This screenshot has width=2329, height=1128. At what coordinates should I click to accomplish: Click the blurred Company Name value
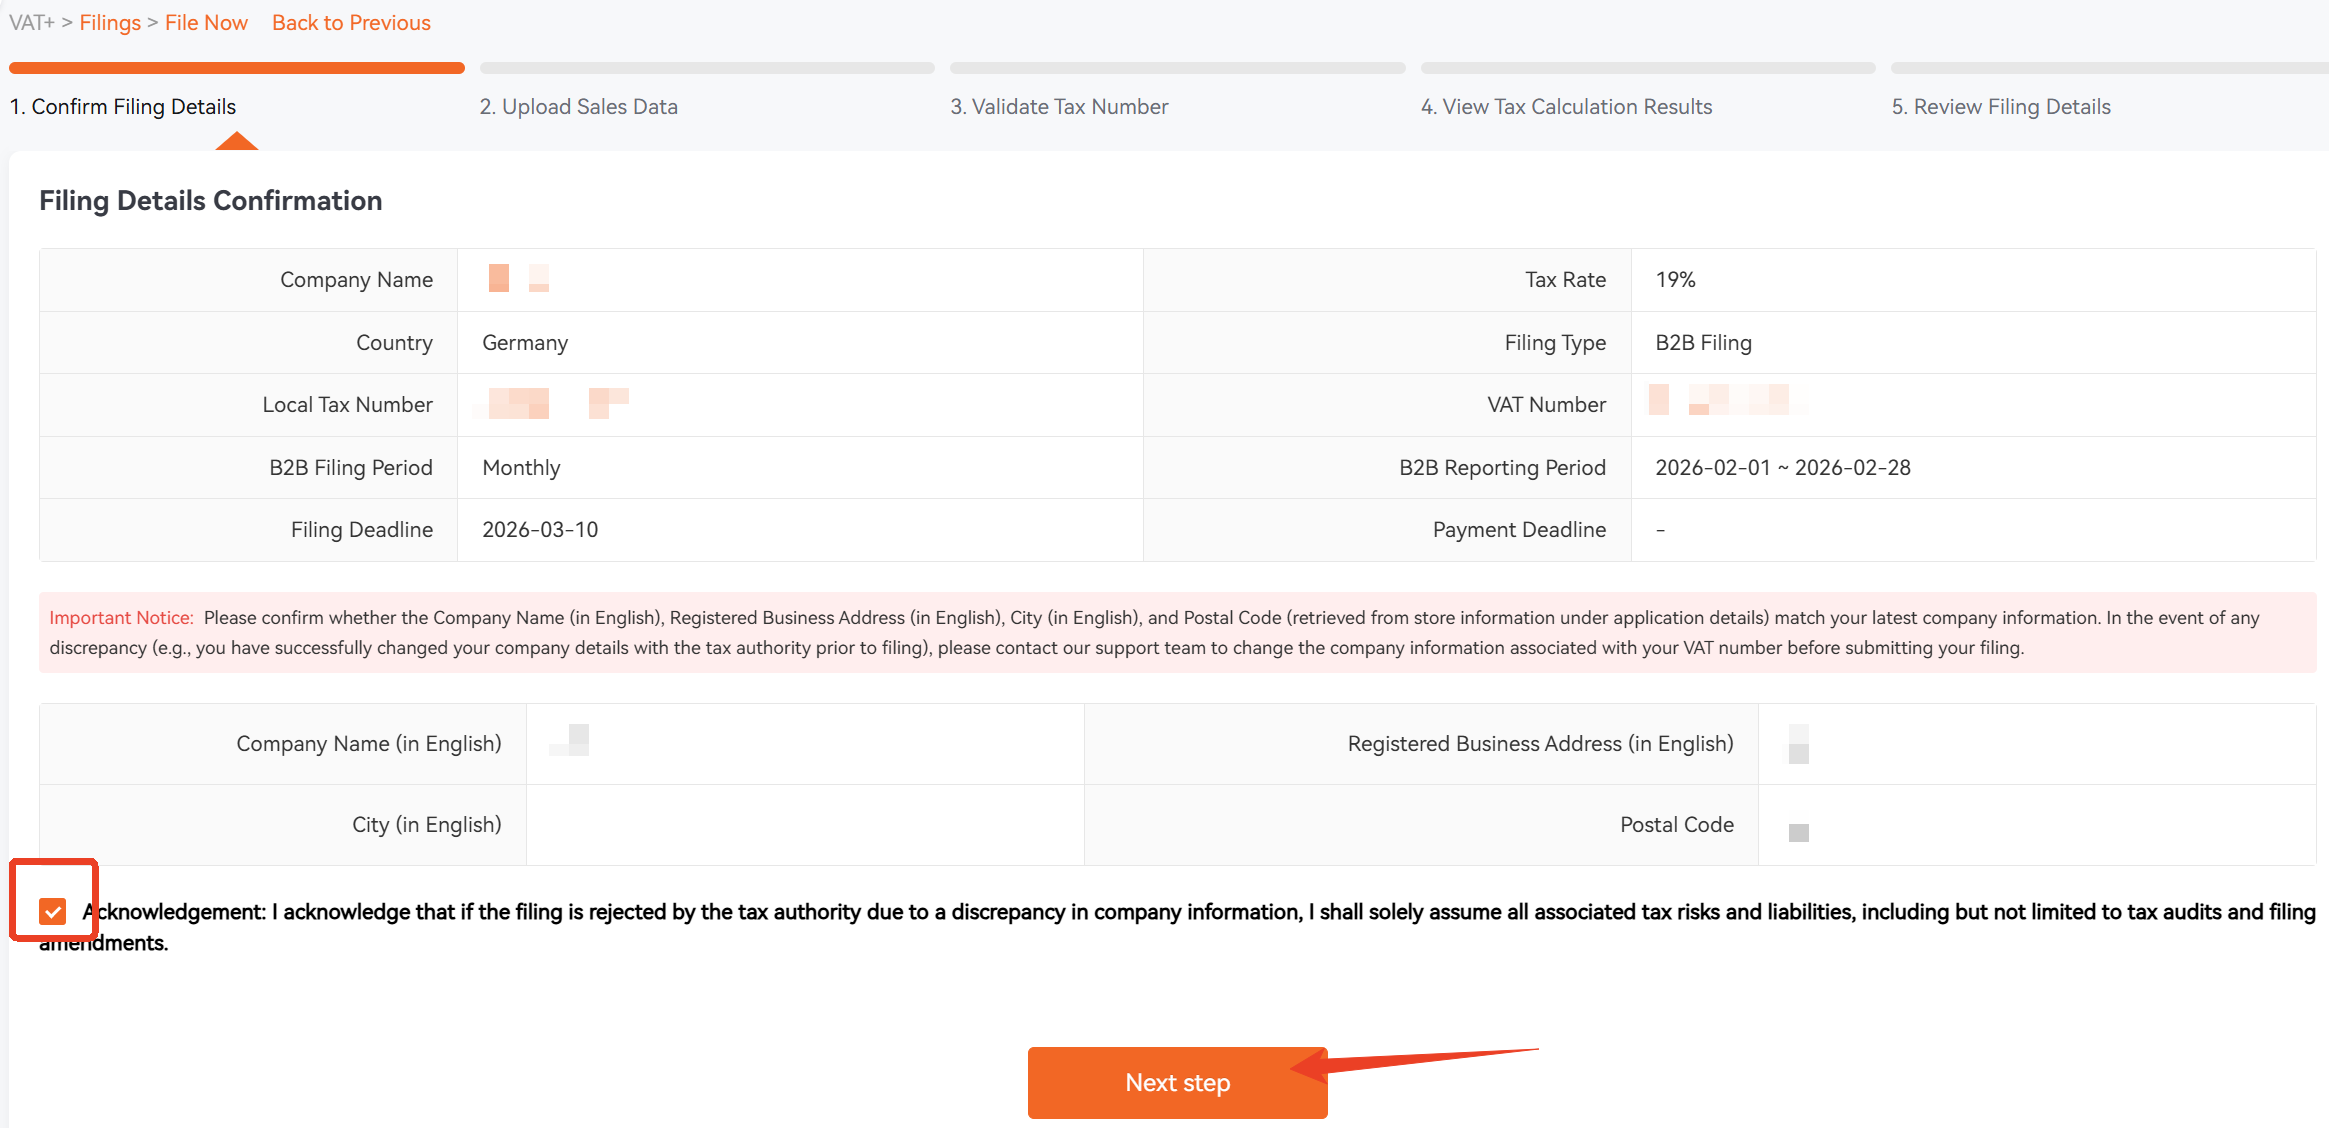point(519,278)
